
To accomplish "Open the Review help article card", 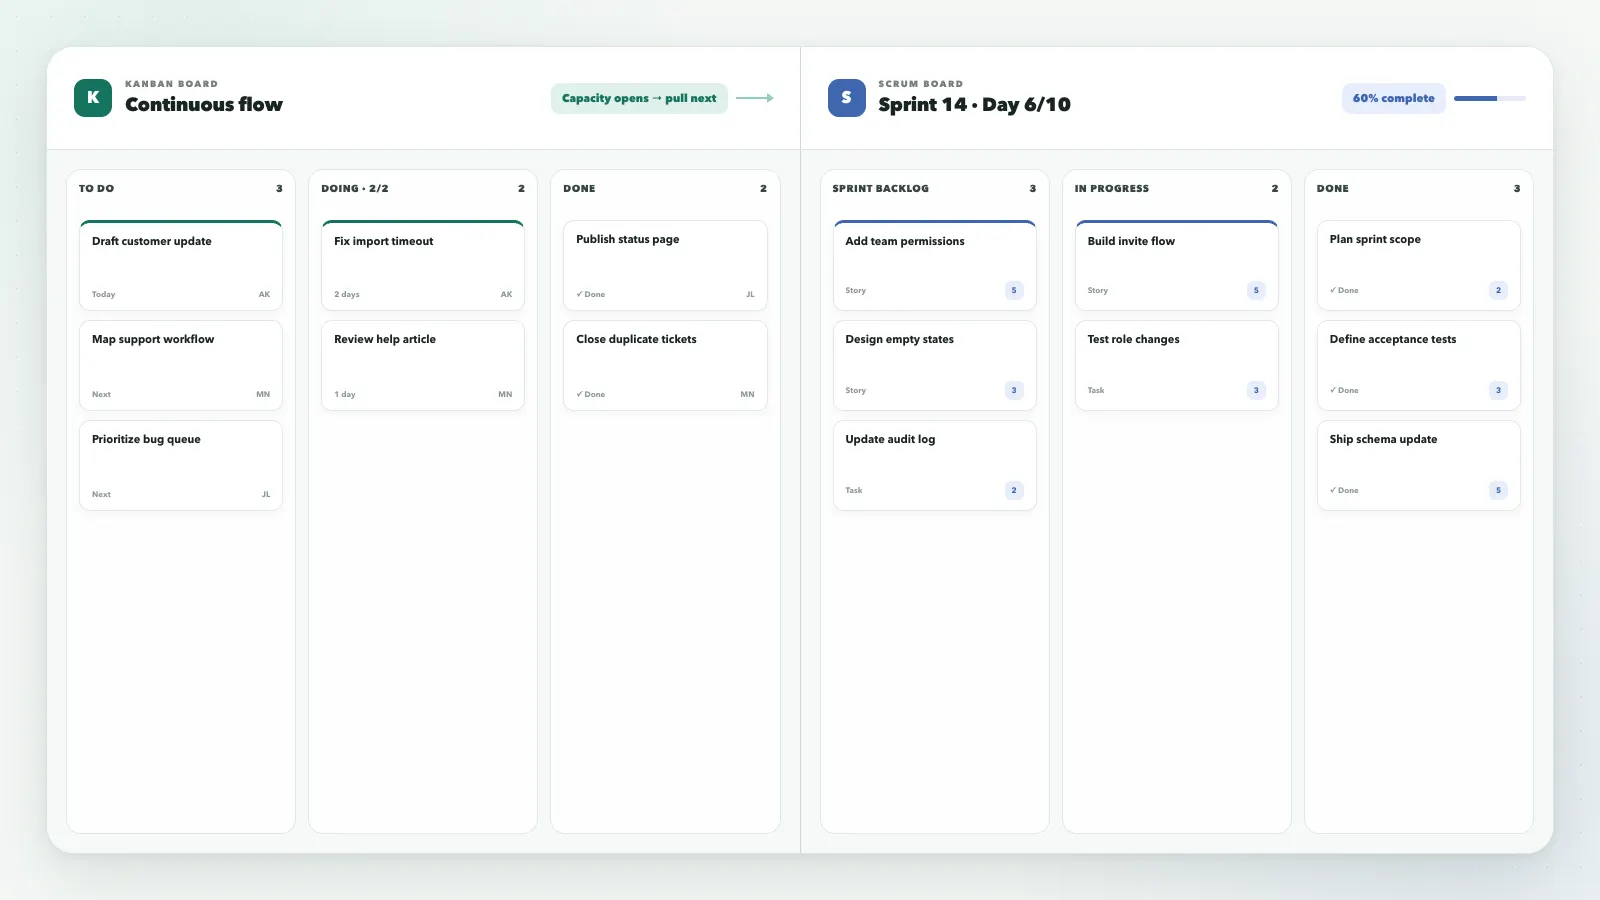I will click(423, 365).
